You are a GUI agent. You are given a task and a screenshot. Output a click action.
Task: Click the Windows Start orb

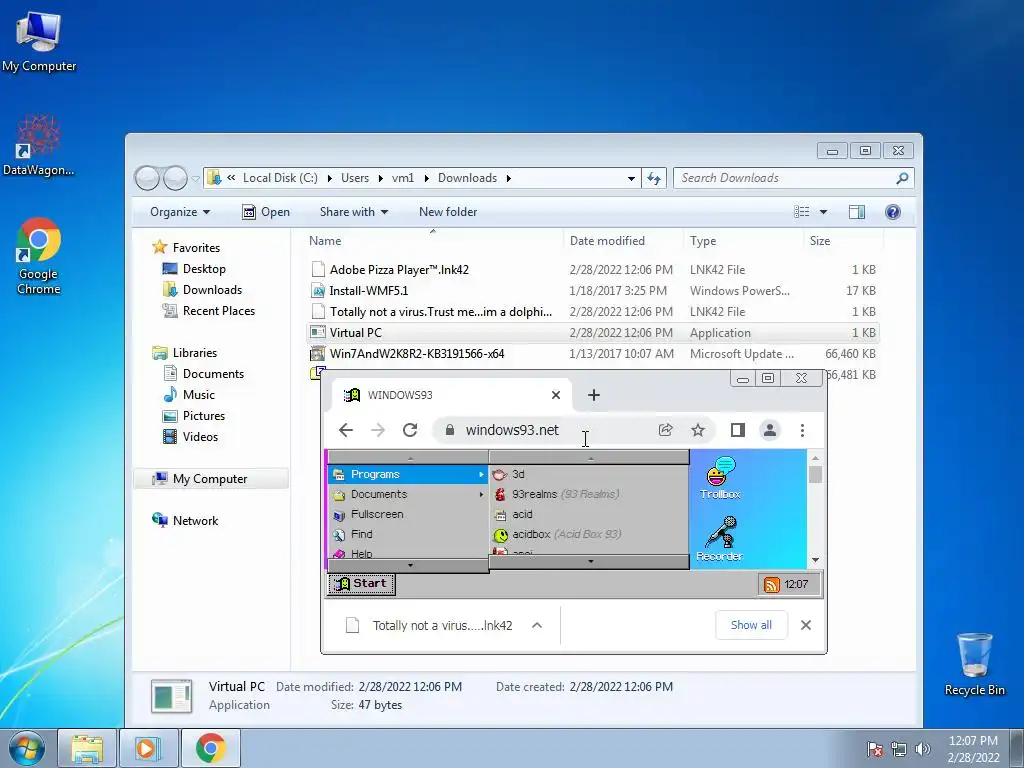click(26, 748)
